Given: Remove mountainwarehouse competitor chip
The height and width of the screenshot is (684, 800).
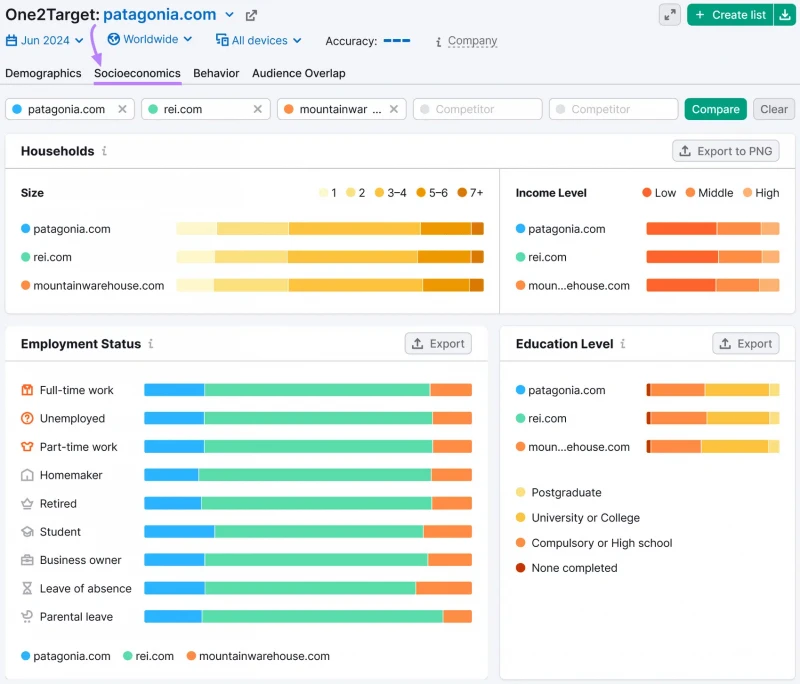Looking at the screenshot, I should click(394, 109).
